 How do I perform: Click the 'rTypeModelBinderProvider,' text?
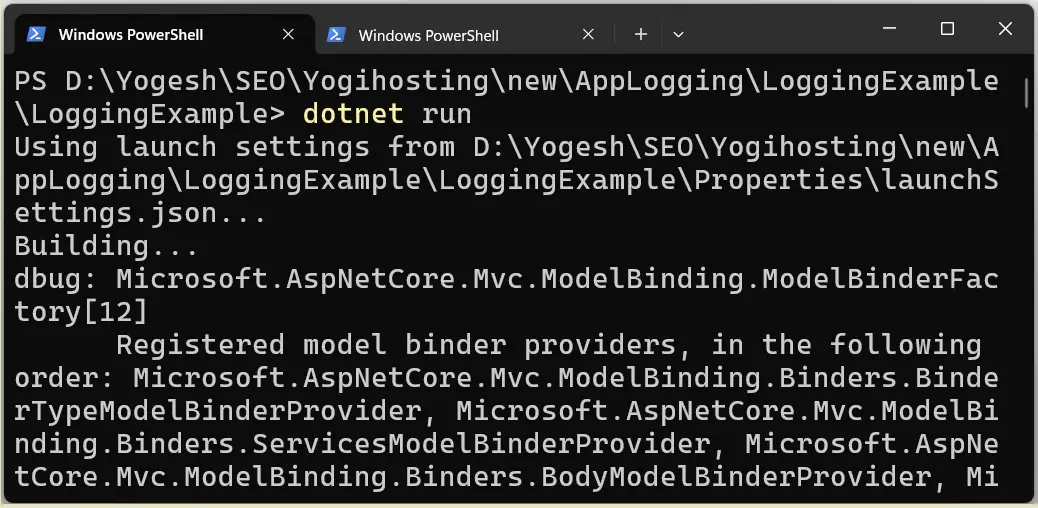coord(226,411)
